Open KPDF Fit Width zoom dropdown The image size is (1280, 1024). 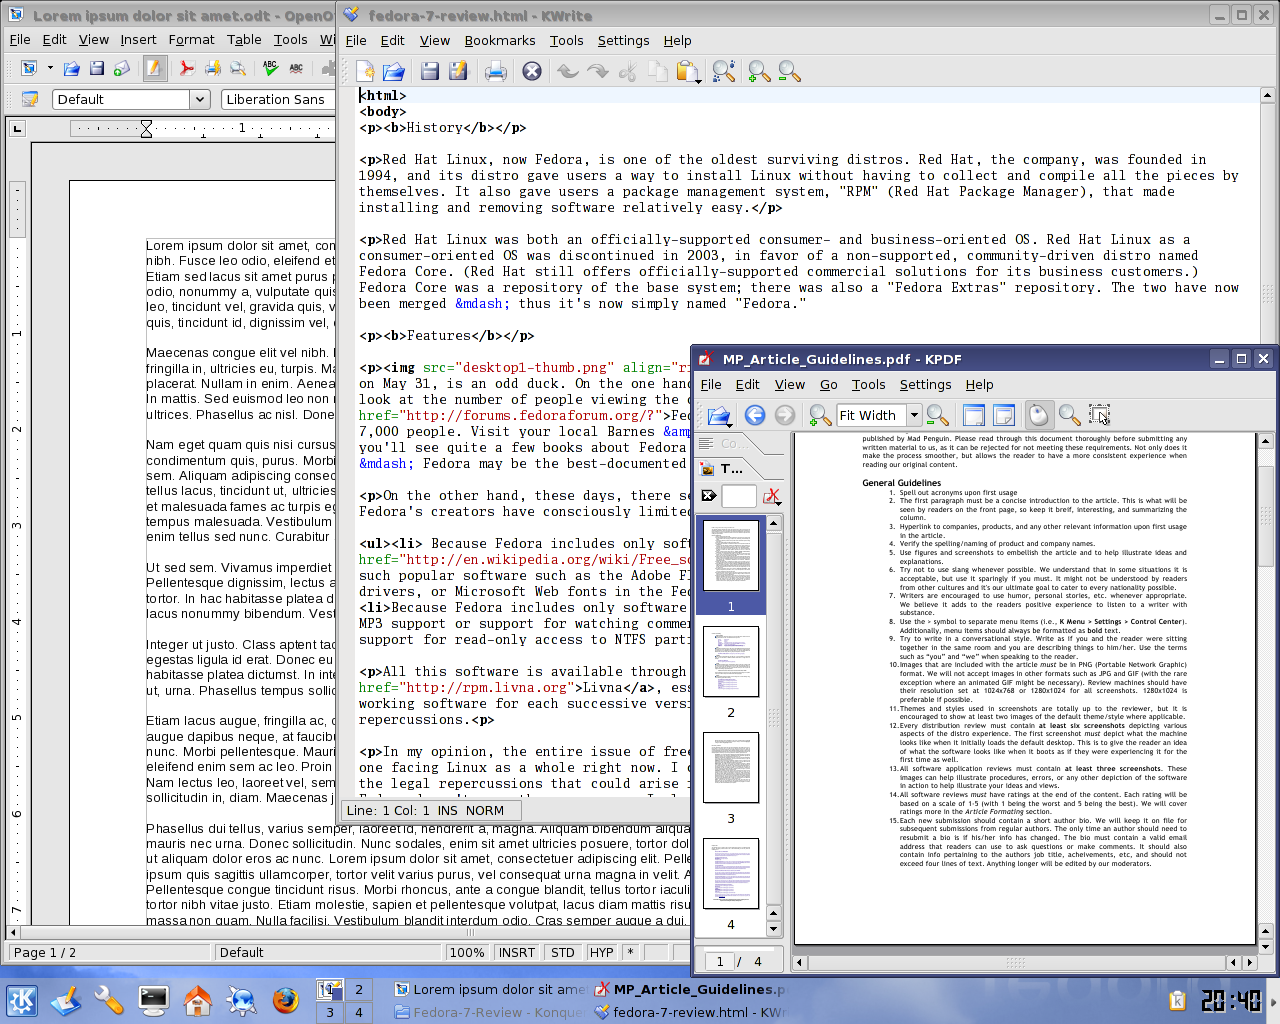pos(914,415)
